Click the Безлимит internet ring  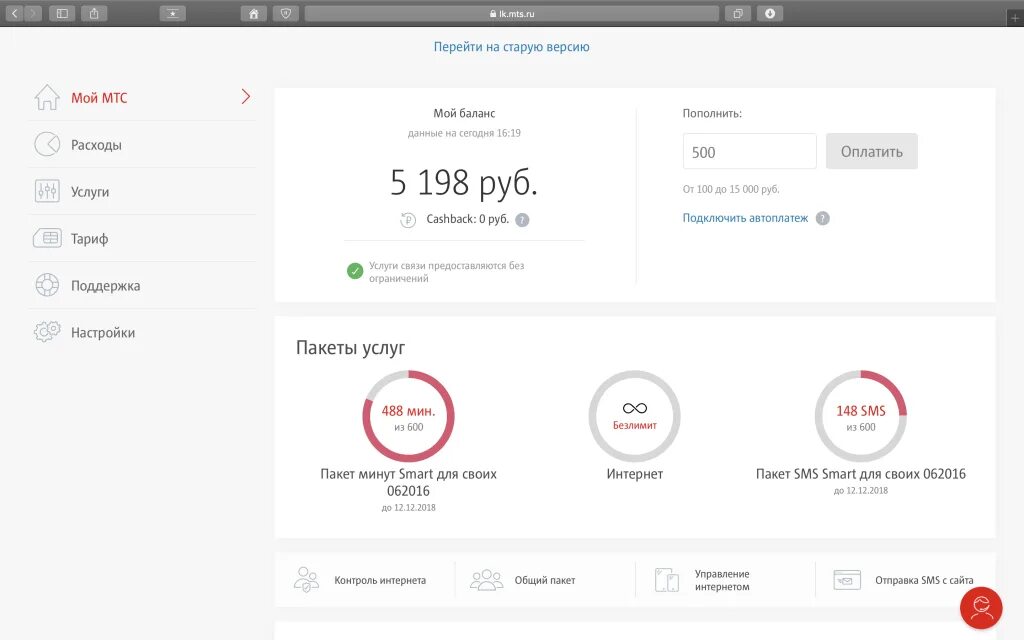[634, 416]
